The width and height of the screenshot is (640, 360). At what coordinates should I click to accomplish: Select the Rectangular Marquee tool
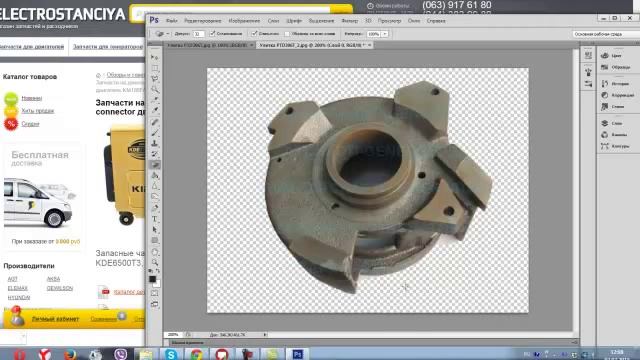155,68
